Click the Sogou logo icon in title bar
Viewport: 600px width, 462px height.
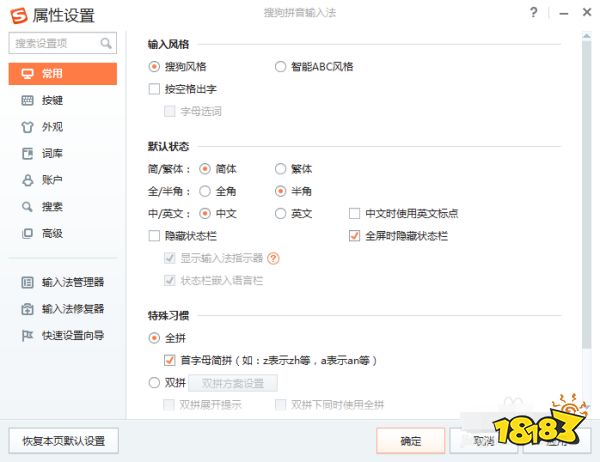pyautogui.click(x=19, y=16)
